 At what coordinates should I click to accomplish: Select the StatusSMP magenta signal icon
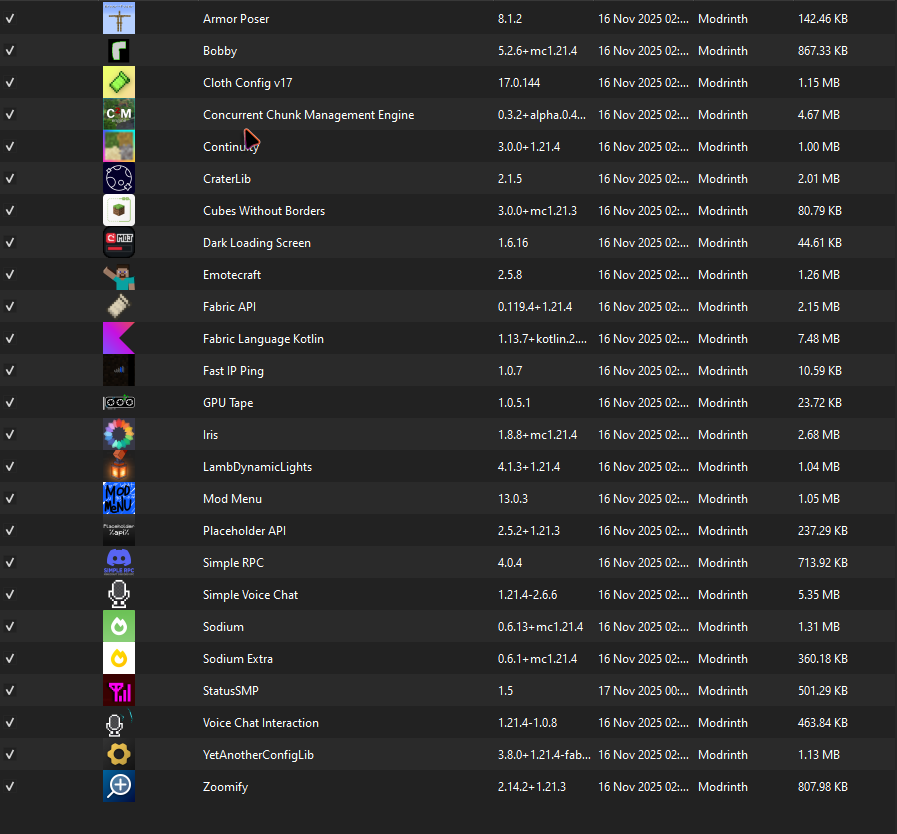pyautogui.click(x=119, y=690)
